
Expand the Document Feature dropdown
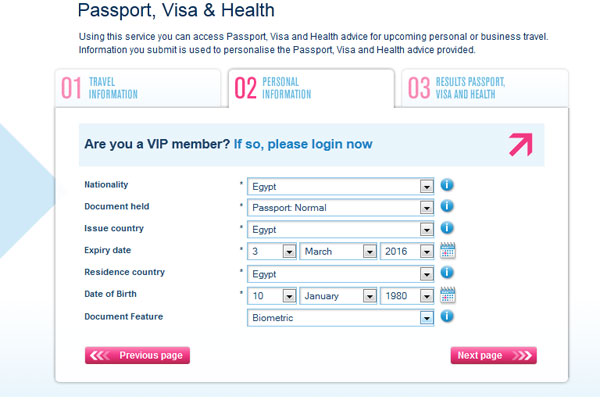(427, 318)
